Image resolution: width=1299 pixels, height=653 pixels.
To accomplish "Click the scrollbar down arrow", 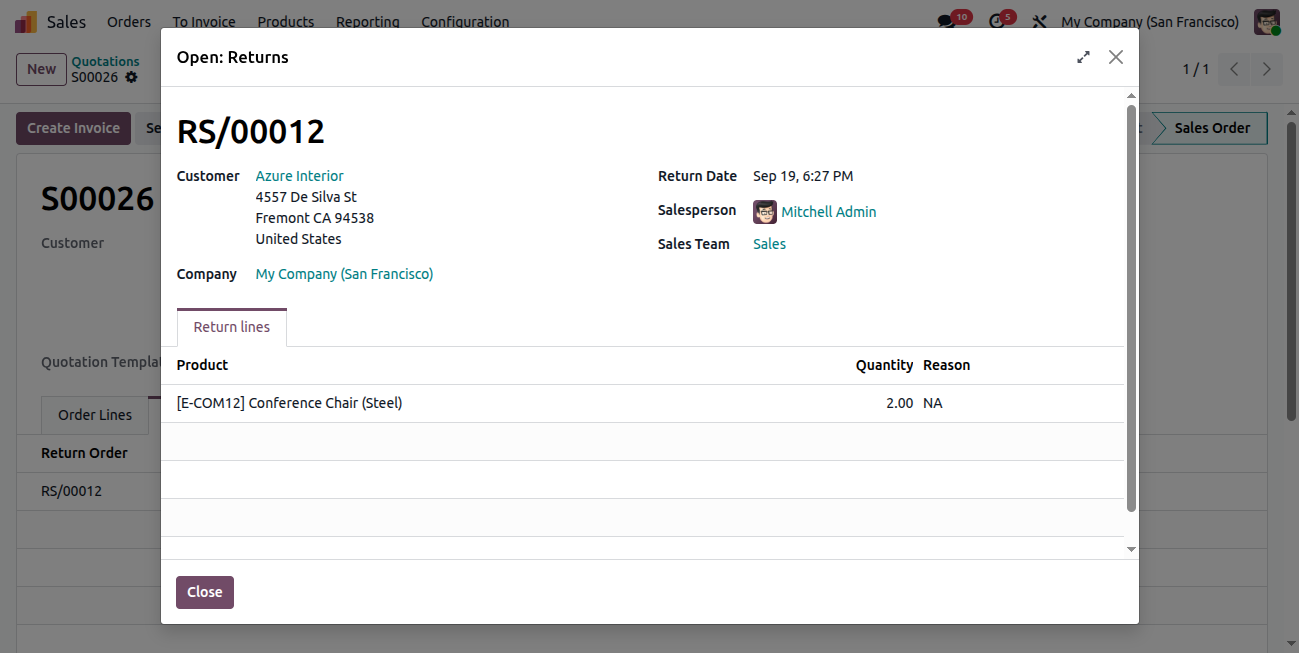I will (x=1131, y=549).
